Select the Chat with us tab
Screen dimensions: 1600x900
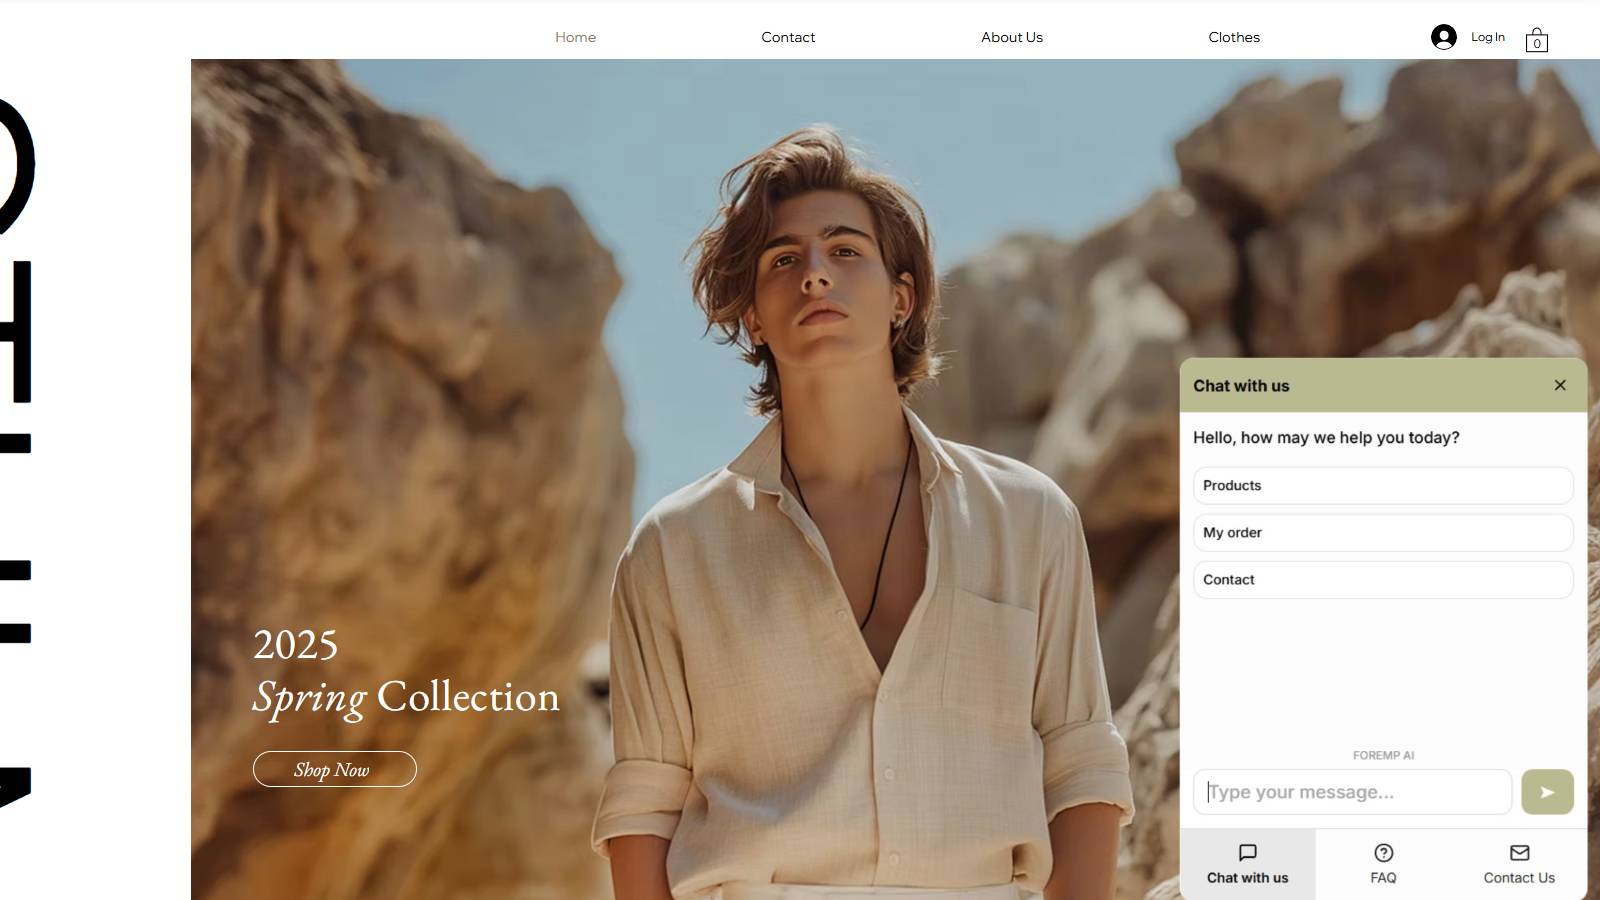1248,864
